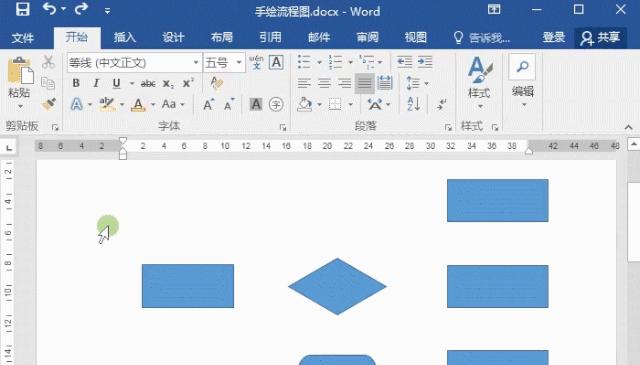Select the blue diamond decision shape
This screenshot has height=365, width=640.
pyautogui.click(x=337, y=286)
